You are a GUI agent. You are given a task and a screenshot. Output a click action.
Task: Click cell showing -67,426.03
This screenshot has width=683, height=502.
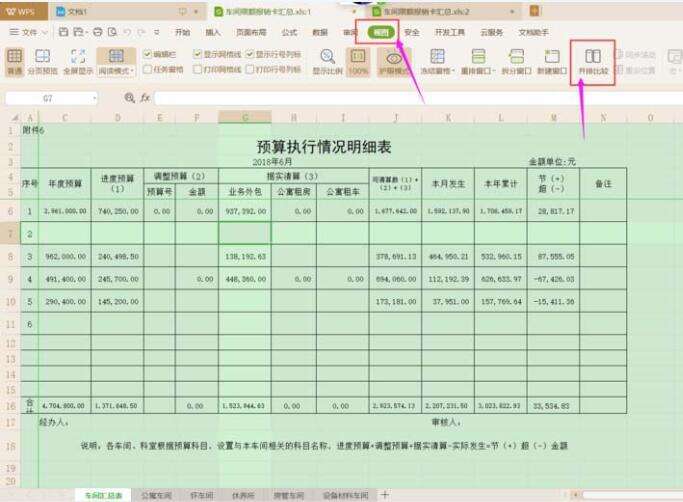point(554,279)
